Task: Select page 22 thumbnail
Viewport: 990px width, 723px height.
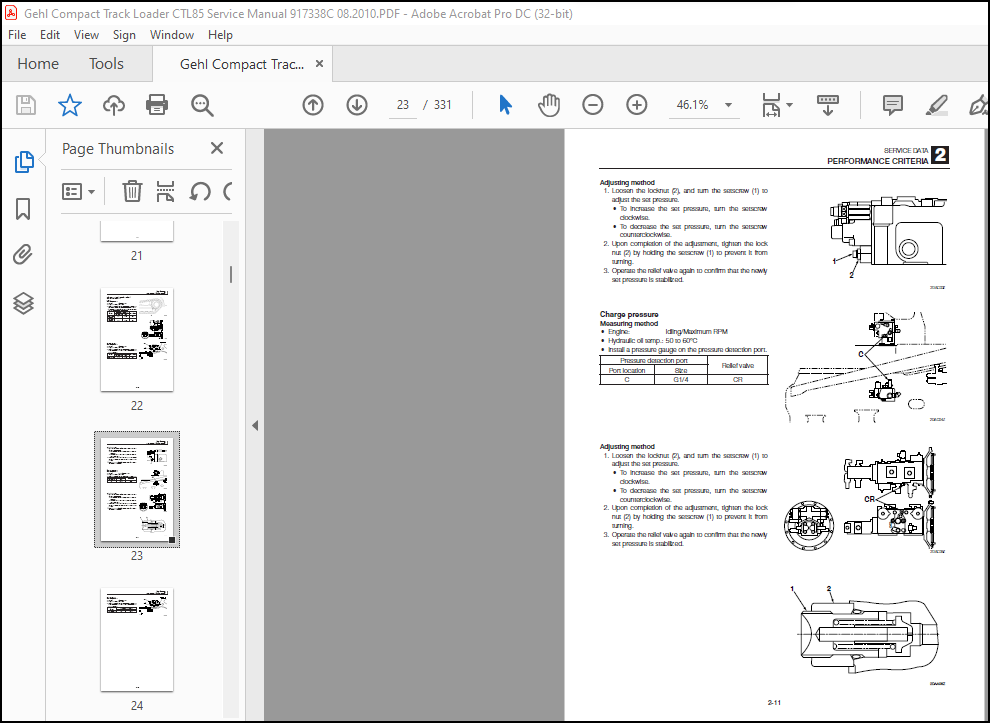Action: pos(137,340)
